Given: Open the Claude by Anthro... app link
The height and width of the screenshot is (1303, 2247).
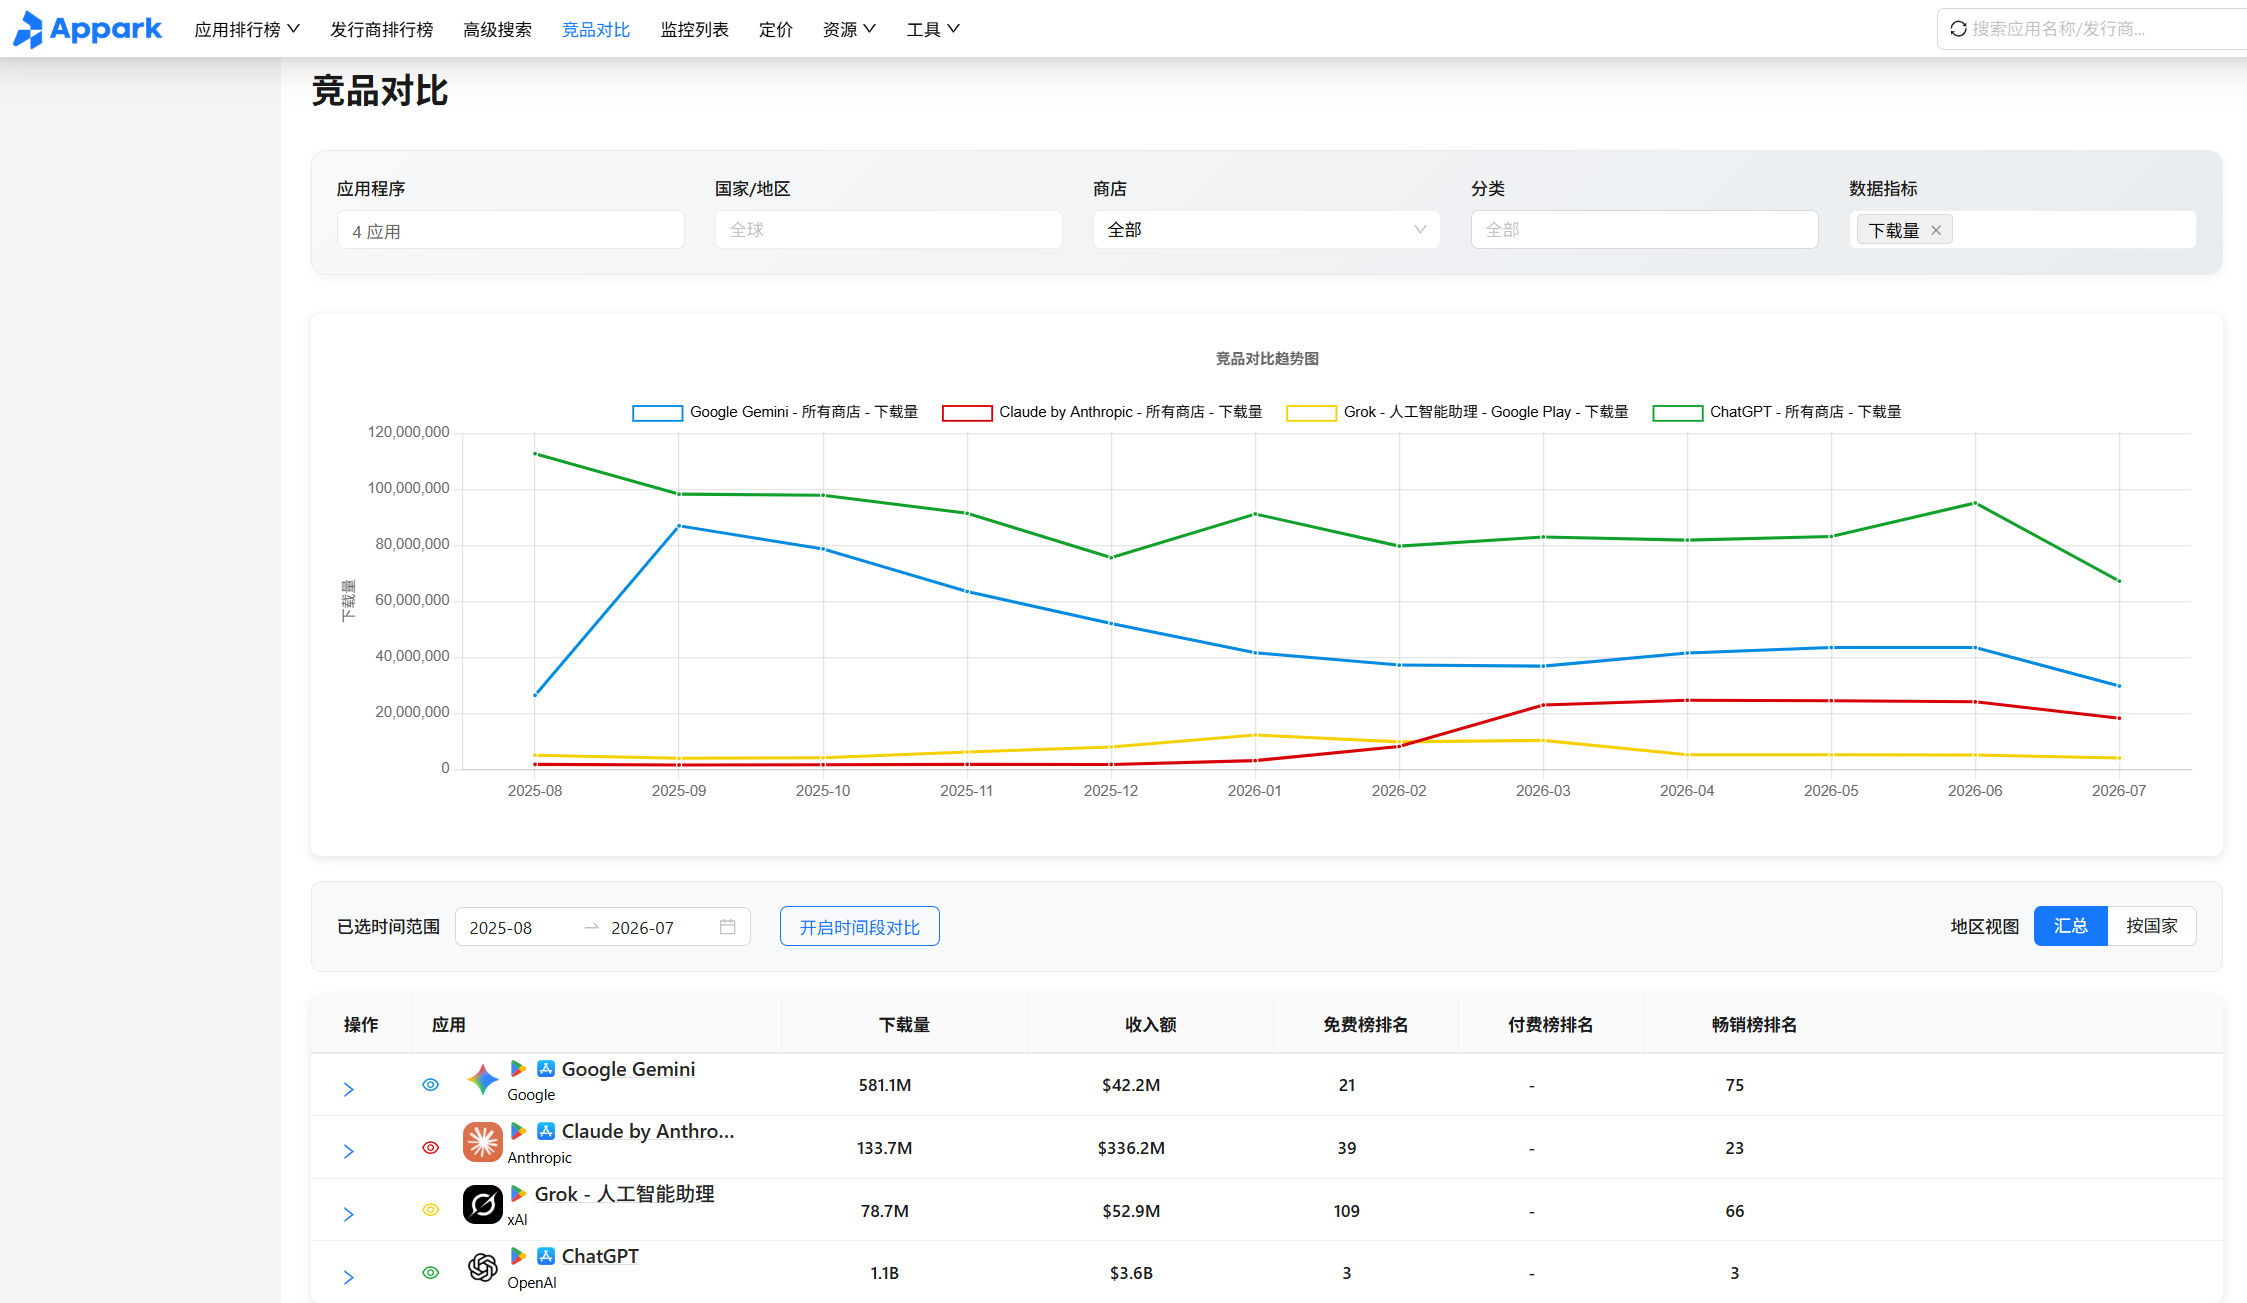Looking at the screenshot, I should (648, 1131).
